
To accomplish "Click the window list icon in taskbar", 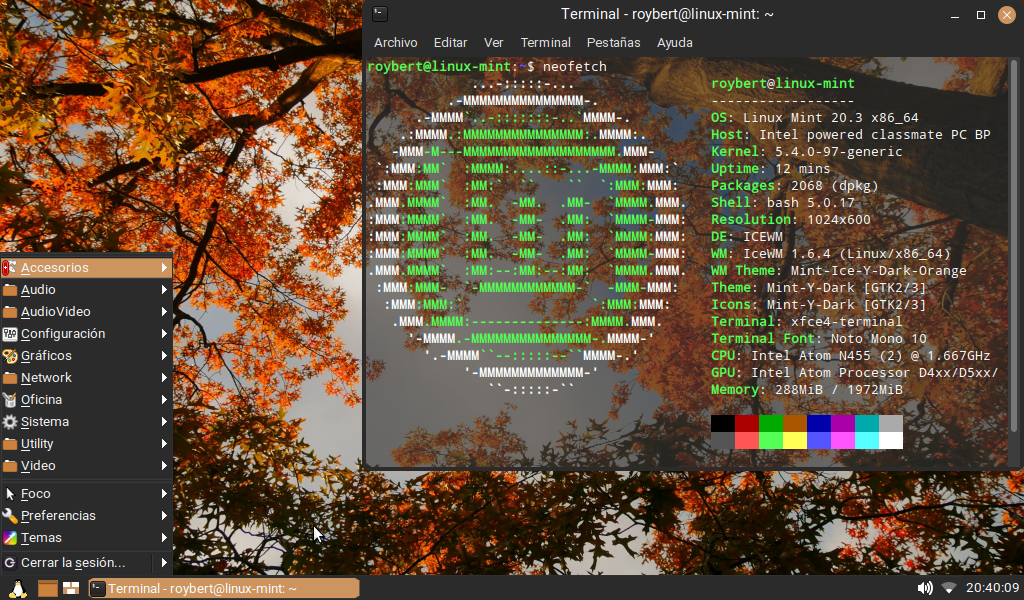I will click(71, 588).
